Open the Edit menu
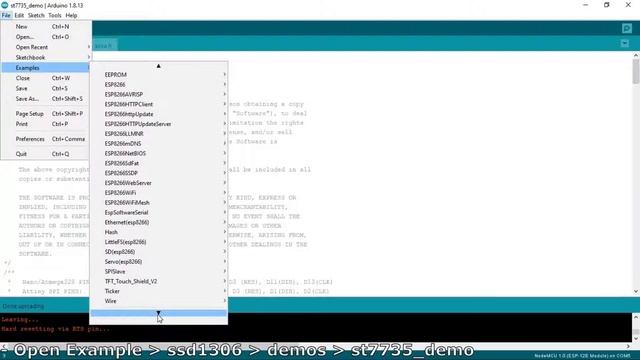This screenshot has width=640, height=360. pyautogui.click(x=19, y=16)
